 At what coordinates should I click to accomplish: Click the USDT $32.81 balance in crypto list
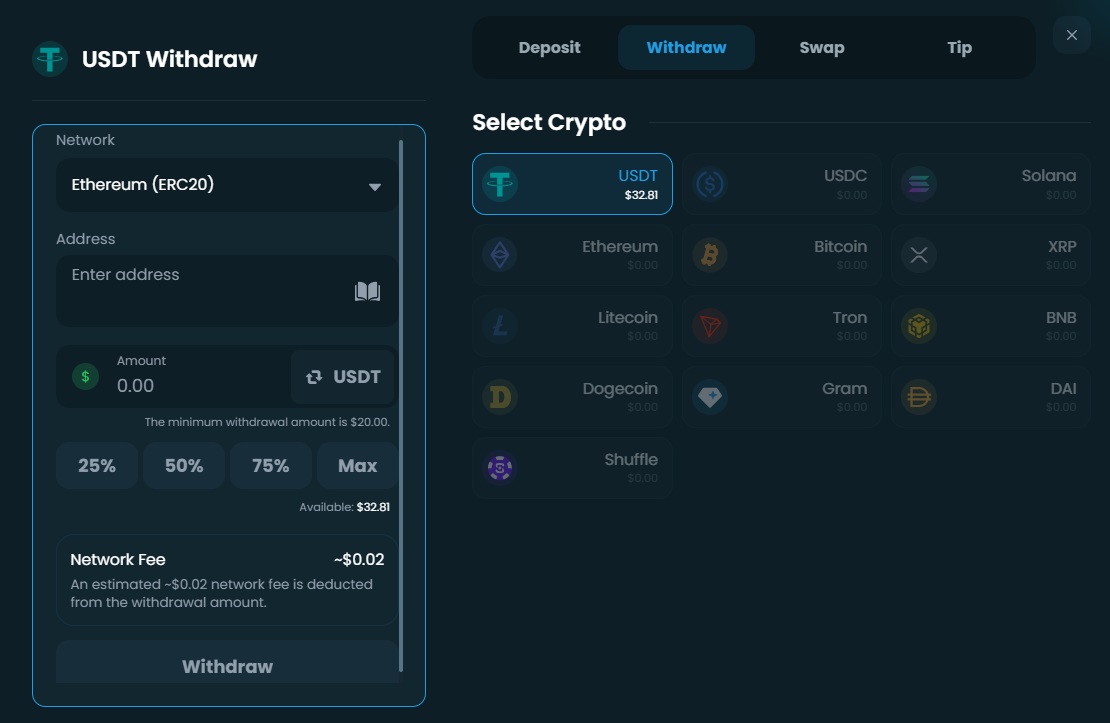coord(641,195)
